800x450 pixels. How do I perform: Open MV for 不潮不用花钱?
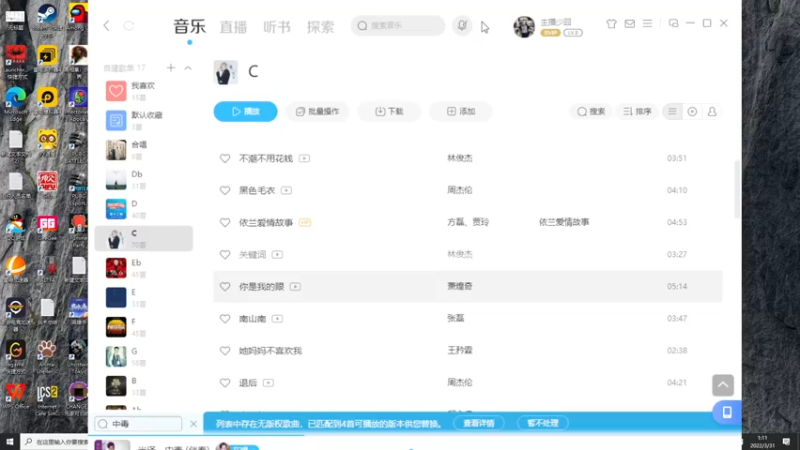[304, 159]
